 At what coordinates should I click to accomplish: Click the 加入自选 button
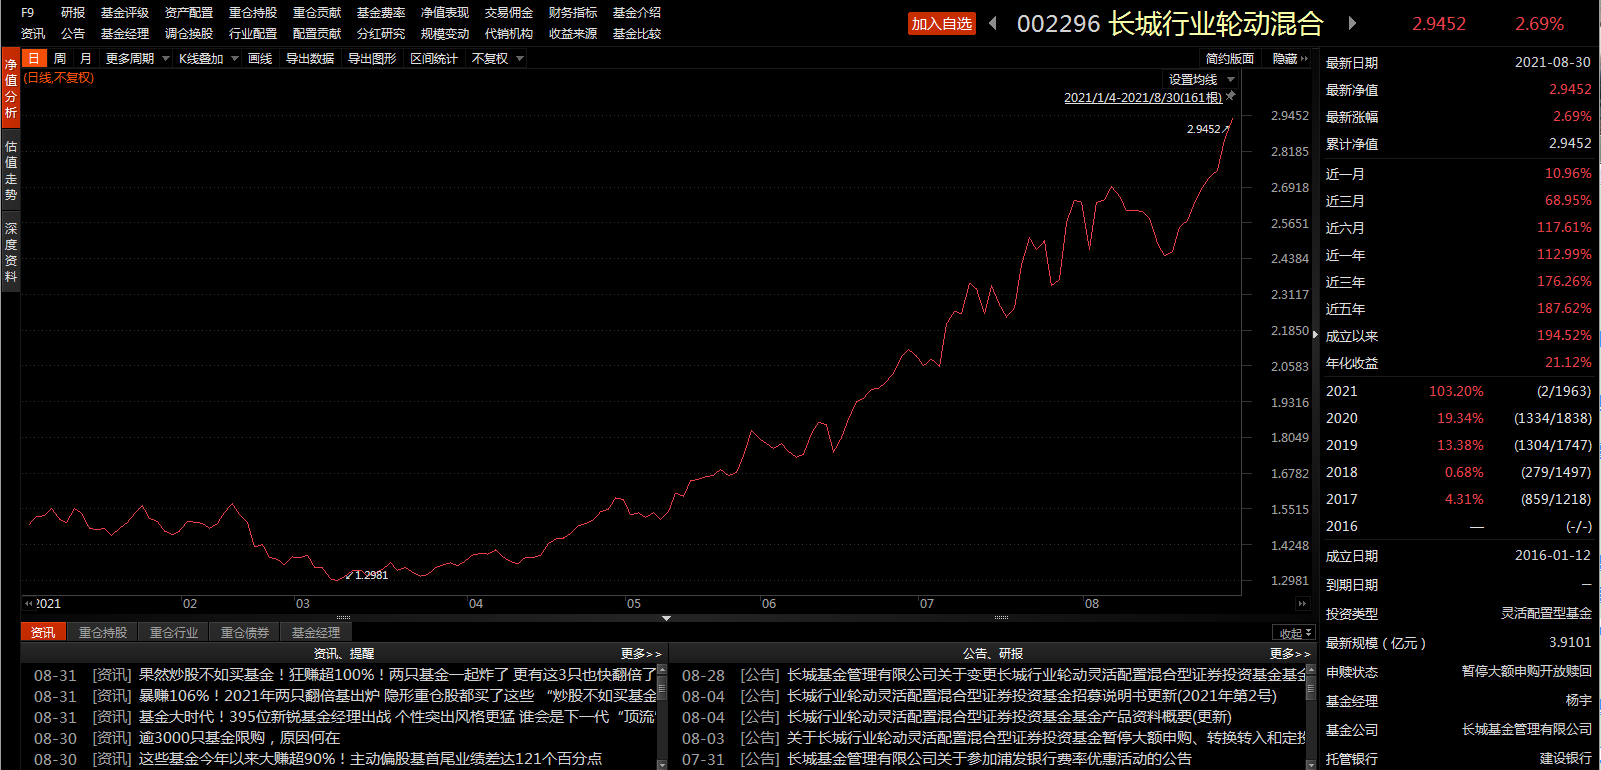941,23
